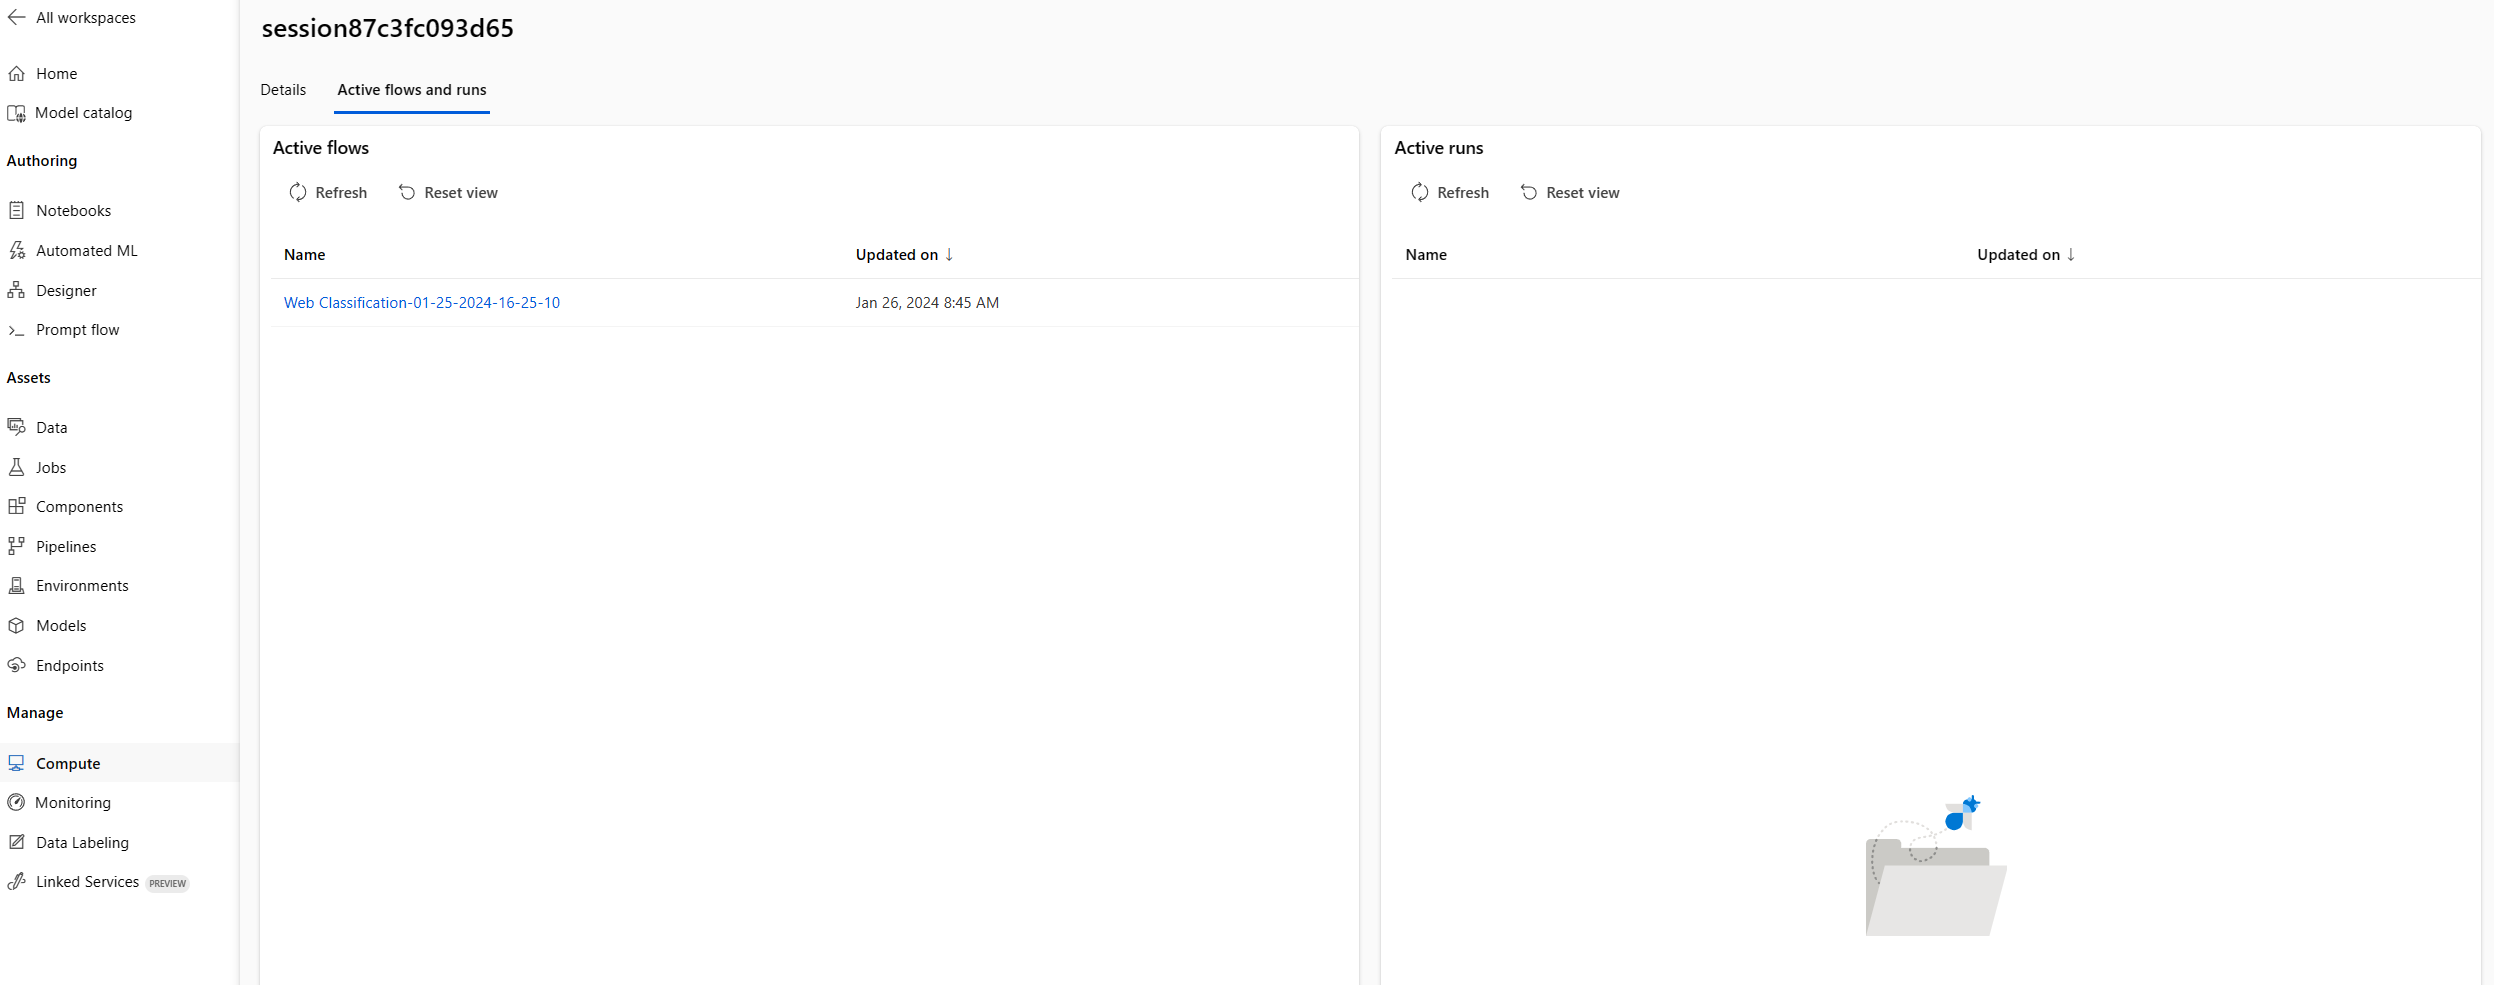Open Linked Services preview item
Viewport: 2494px width, 985px height.
pos(87,882)
